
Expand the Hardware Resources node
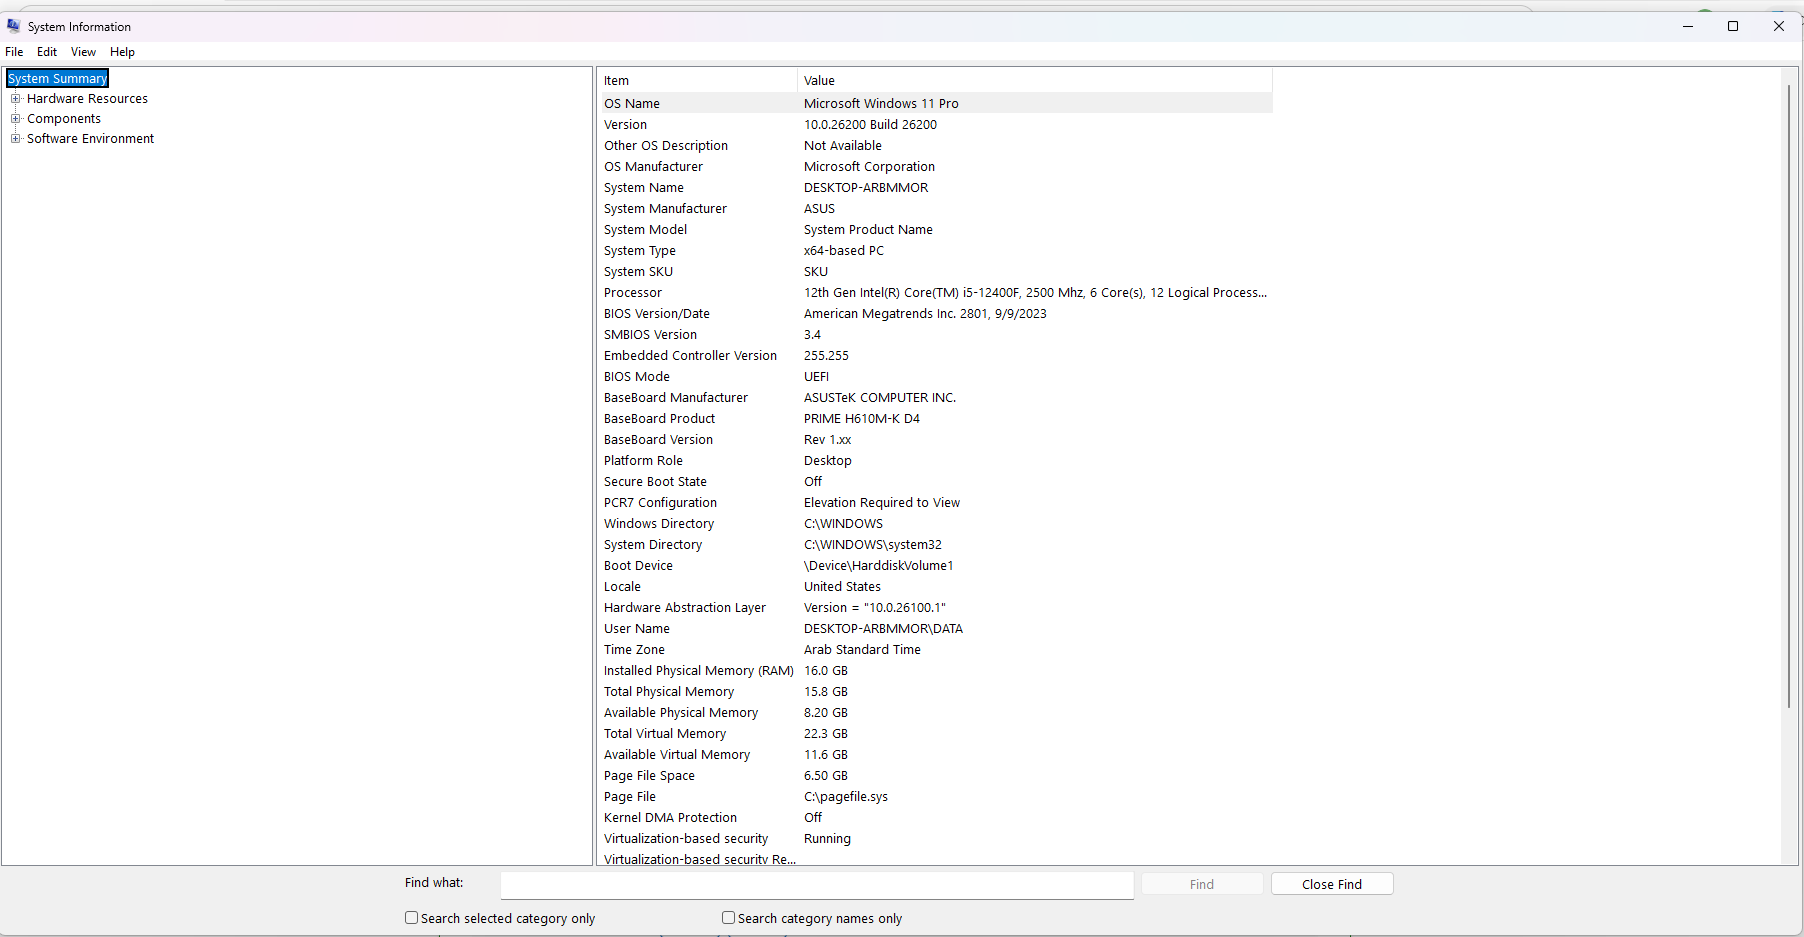coord(16,98)
